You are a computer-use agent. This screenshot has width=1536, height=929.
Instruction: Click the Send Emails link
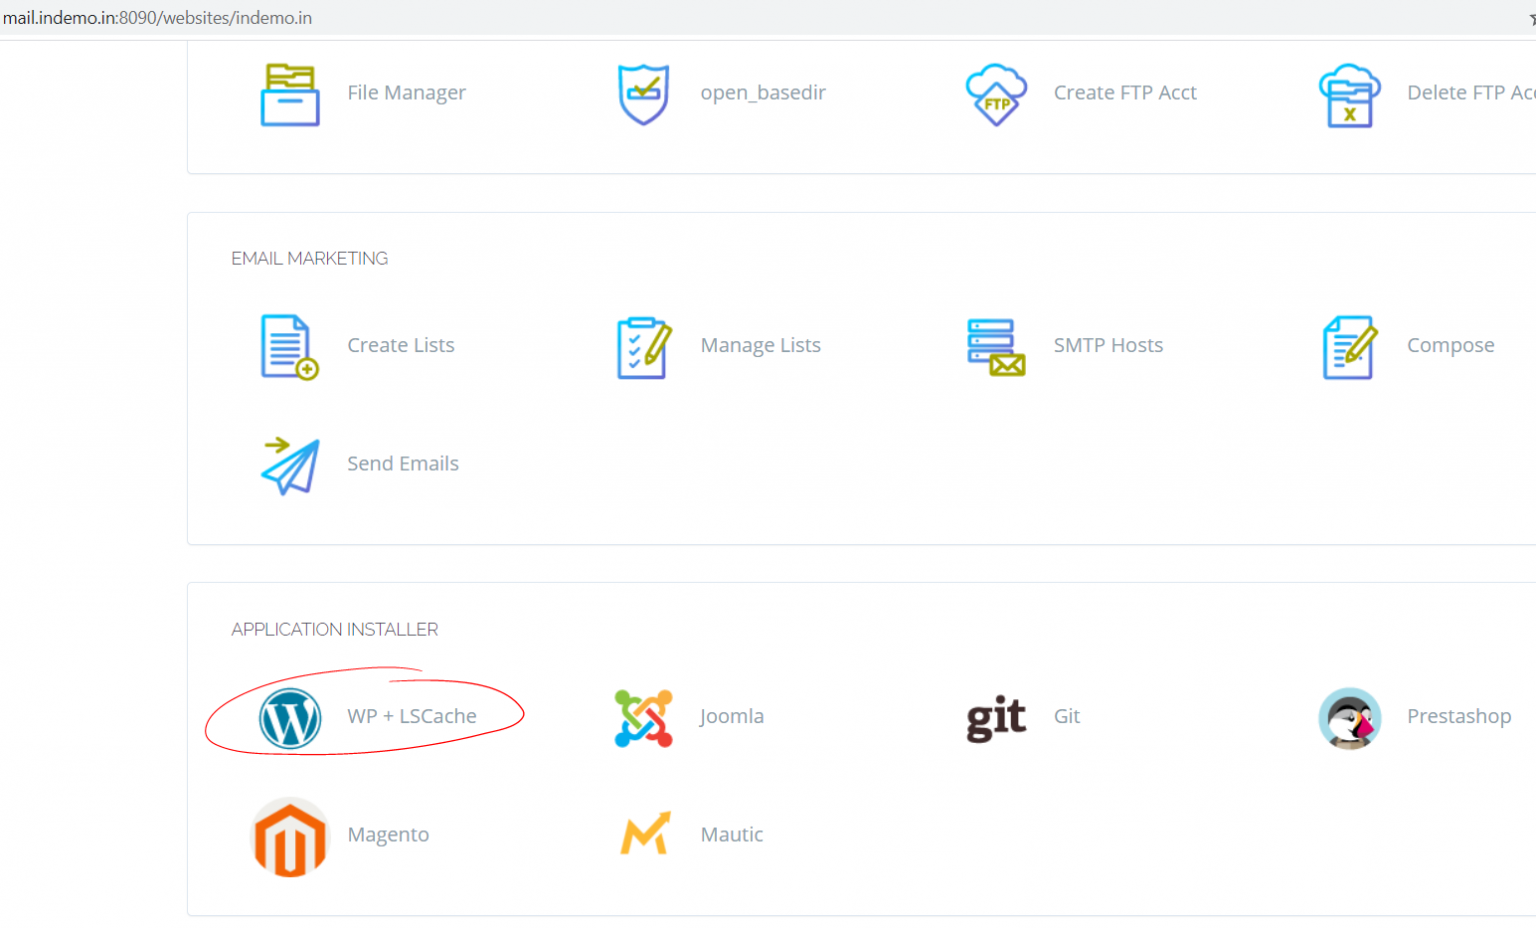(x=403, y=463)
